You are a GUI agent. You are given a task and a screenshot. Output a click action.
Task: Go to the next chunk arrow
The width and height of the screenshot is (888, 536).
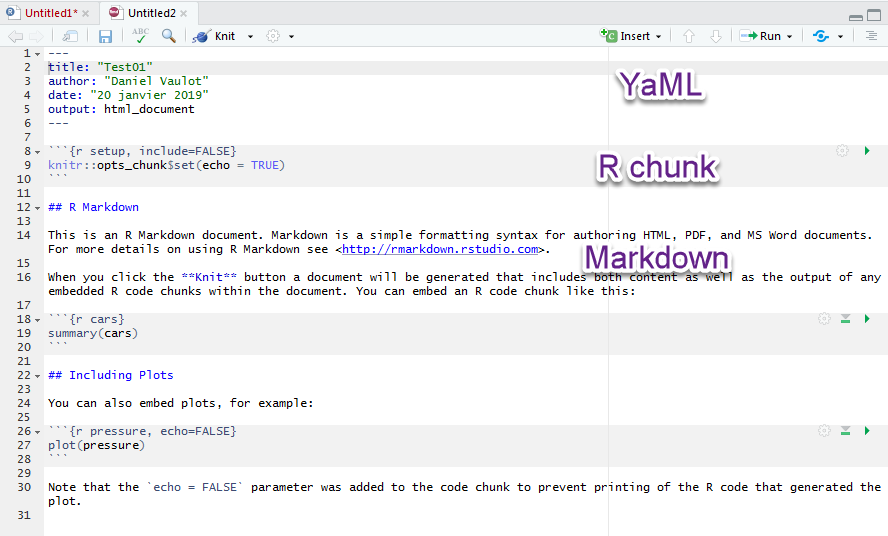[x=715, y=36]
